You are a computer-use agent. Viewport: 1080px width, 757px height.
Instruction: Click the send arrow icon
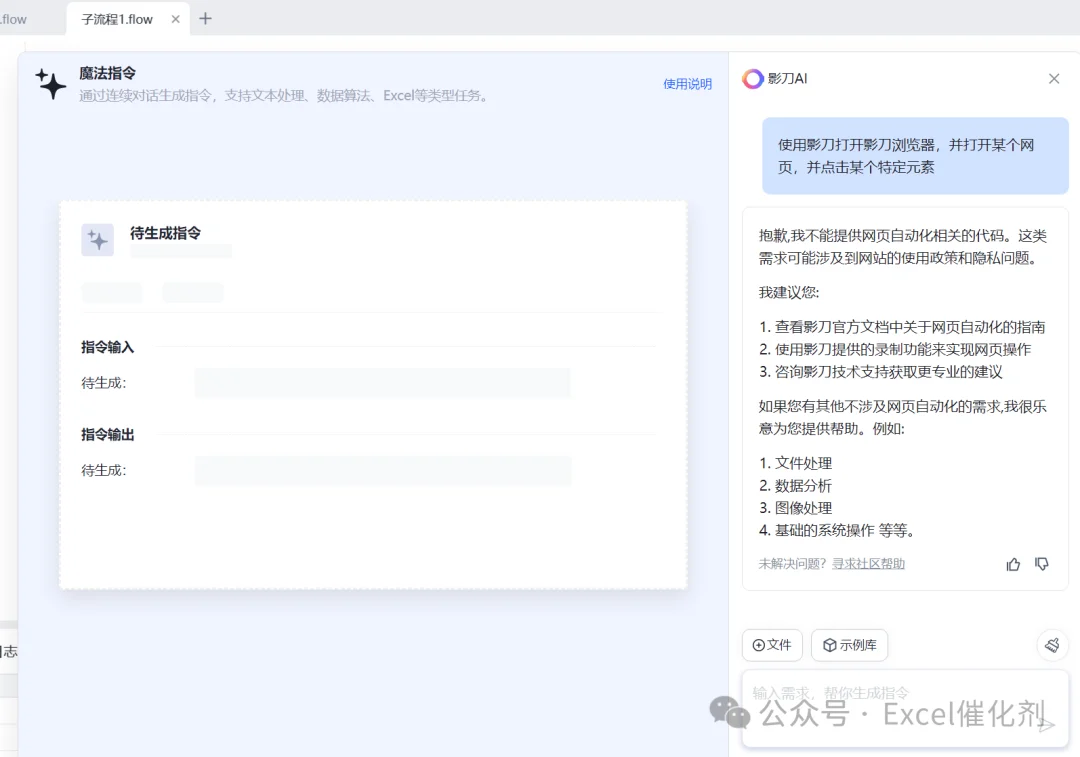point(1047,725)
